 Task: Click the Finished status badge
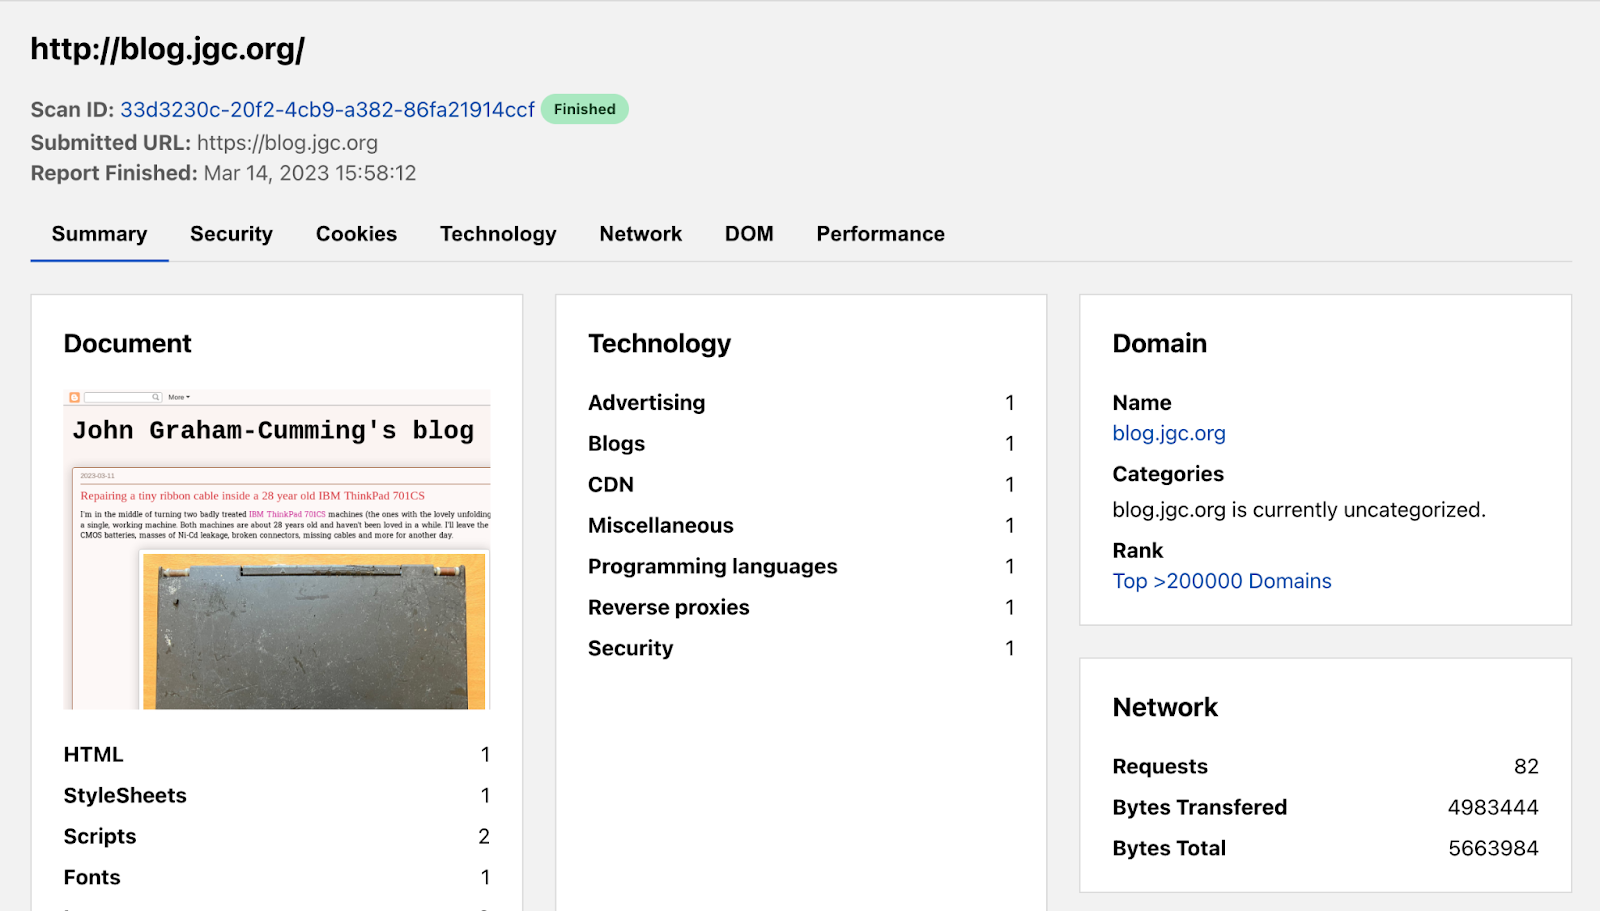[585, 110]
